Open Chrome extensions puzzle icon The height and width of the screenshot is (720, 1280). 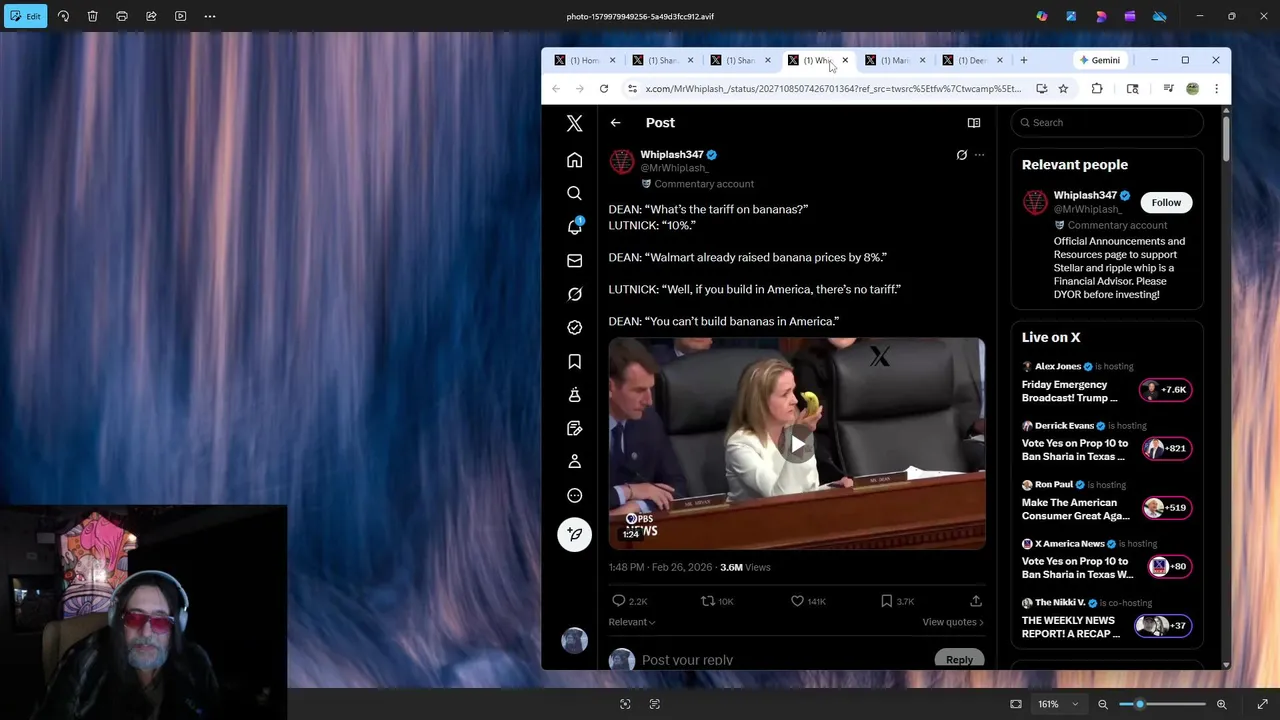point(1097,88)
